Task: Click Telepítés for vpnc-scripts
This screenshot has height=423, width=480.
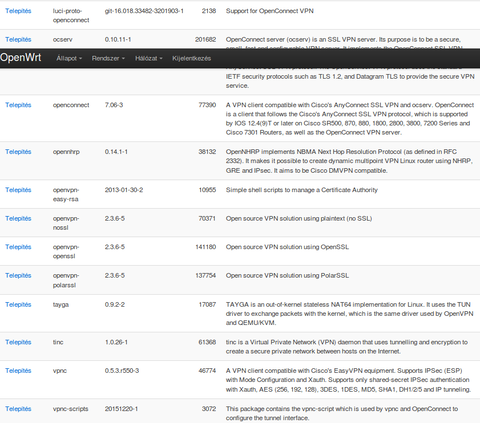Action: (18, 409)
